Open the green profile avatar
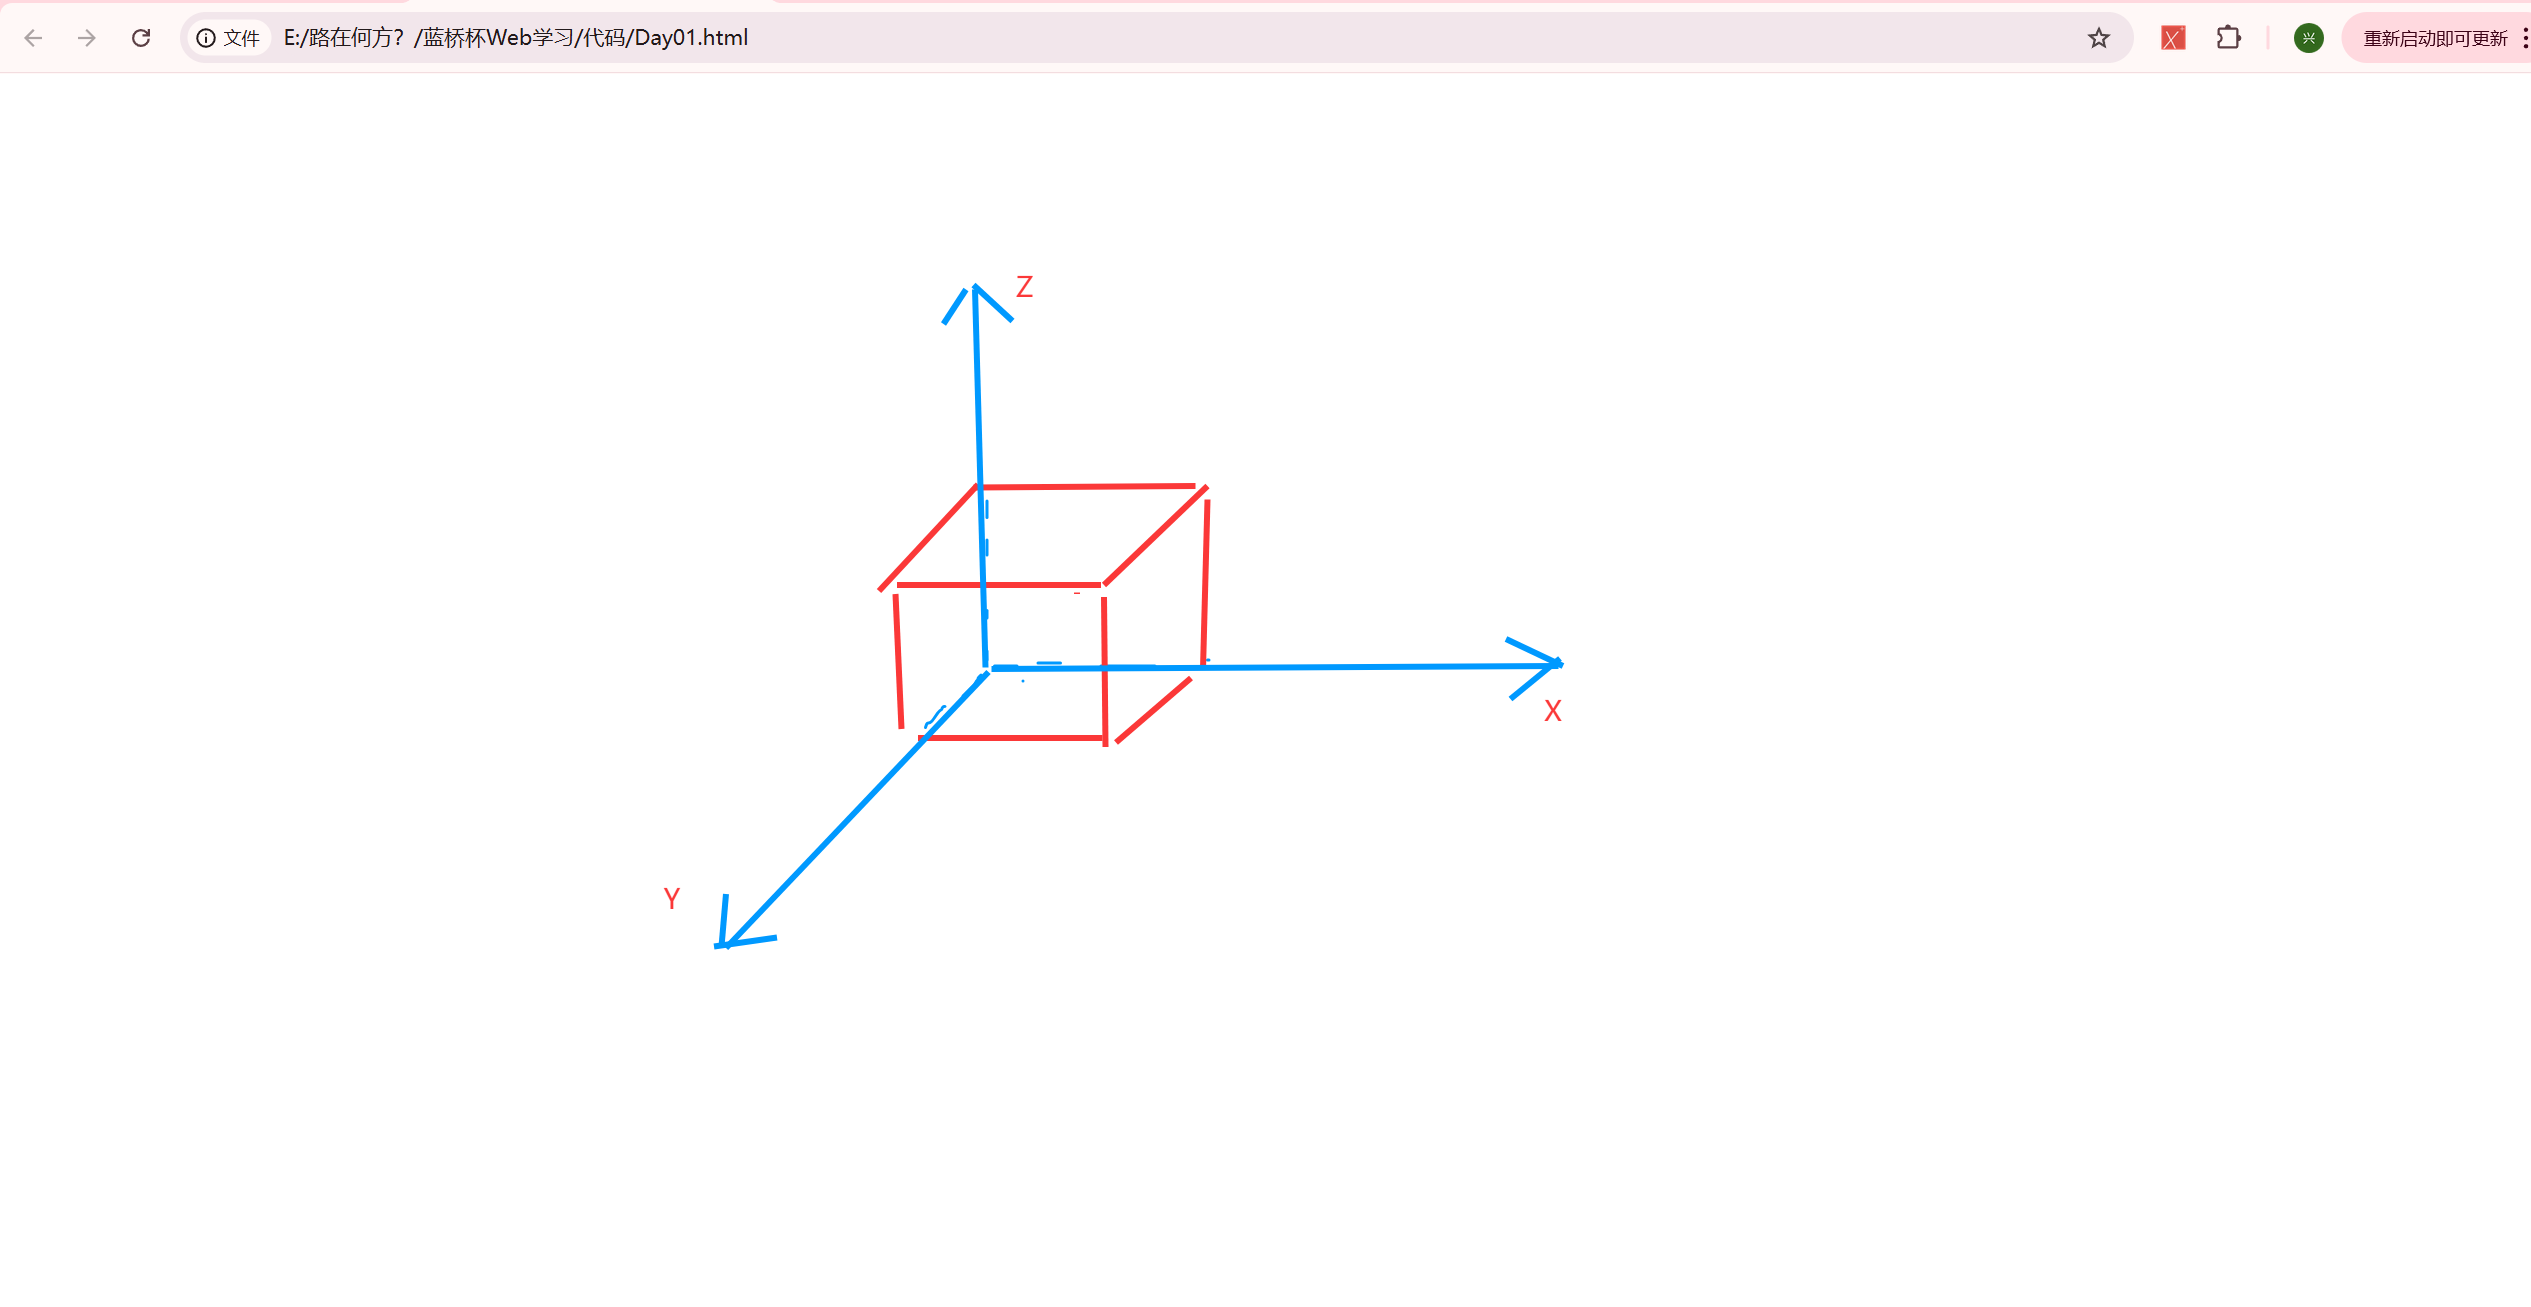Screen dimensions: 2531x1307 click(2308, 38)
